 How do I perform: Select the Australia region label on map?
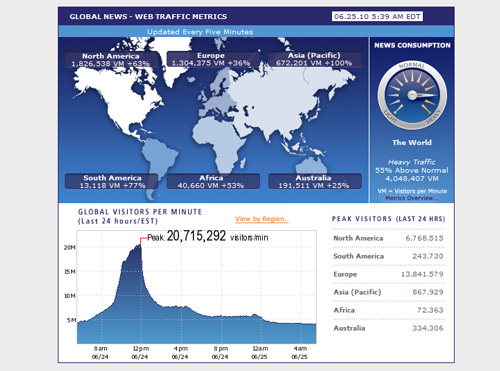[314, 182]
